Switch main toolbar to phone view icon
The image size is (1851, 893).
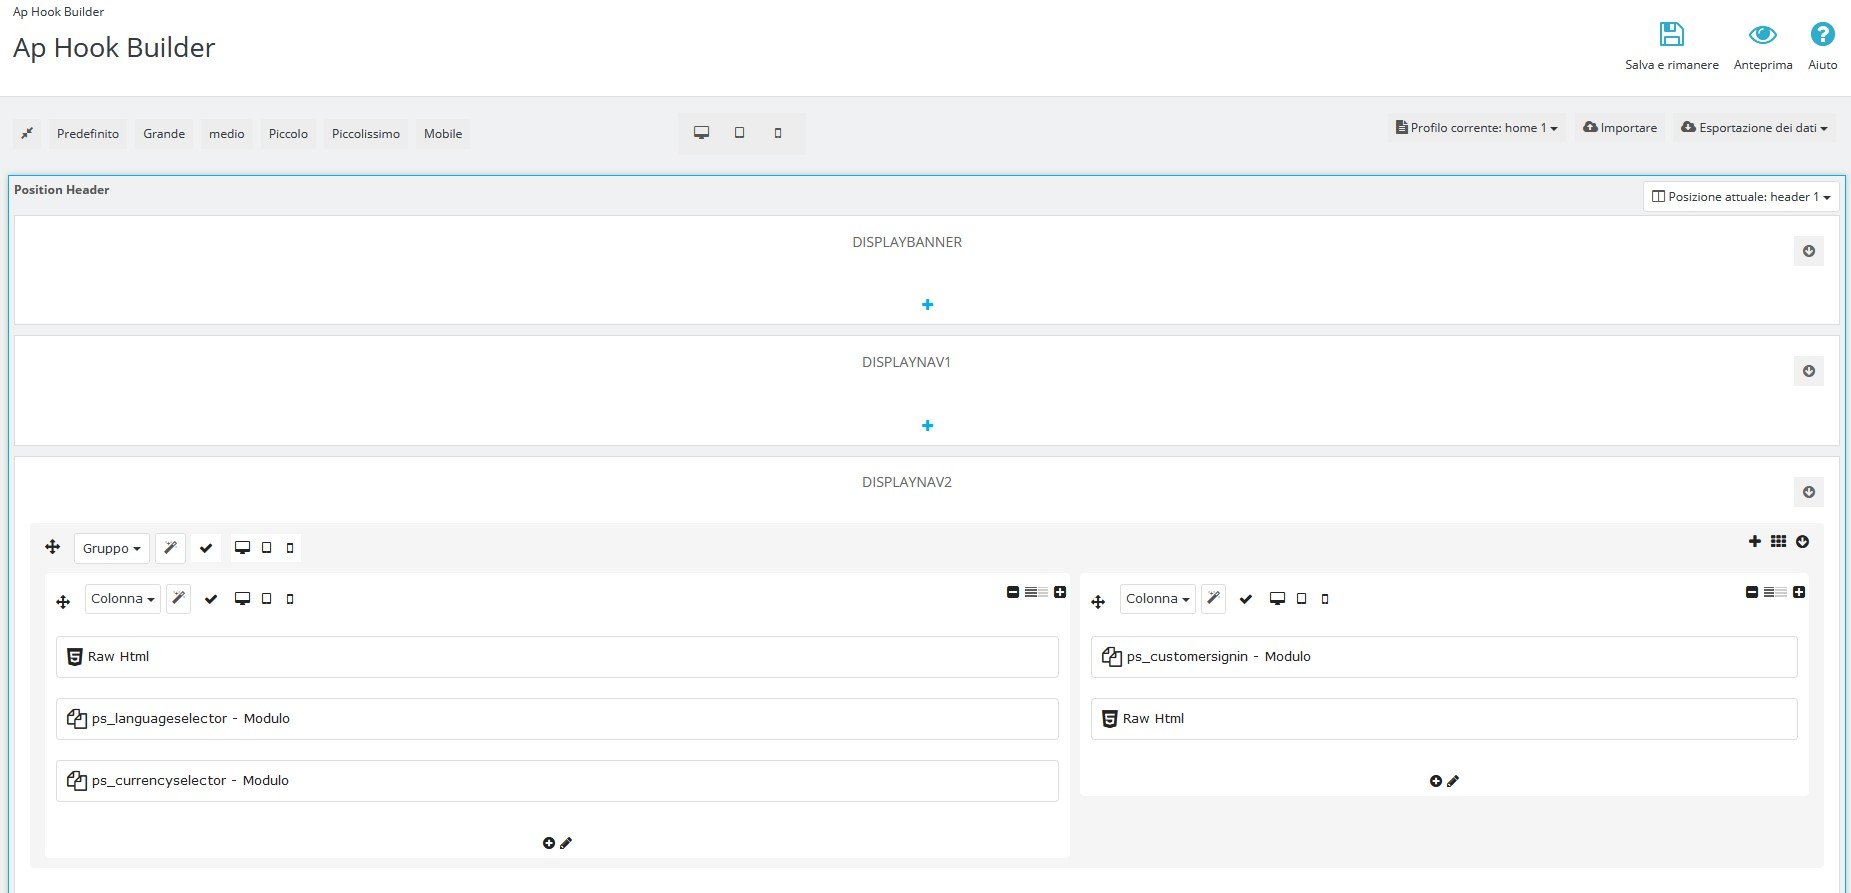778,133
